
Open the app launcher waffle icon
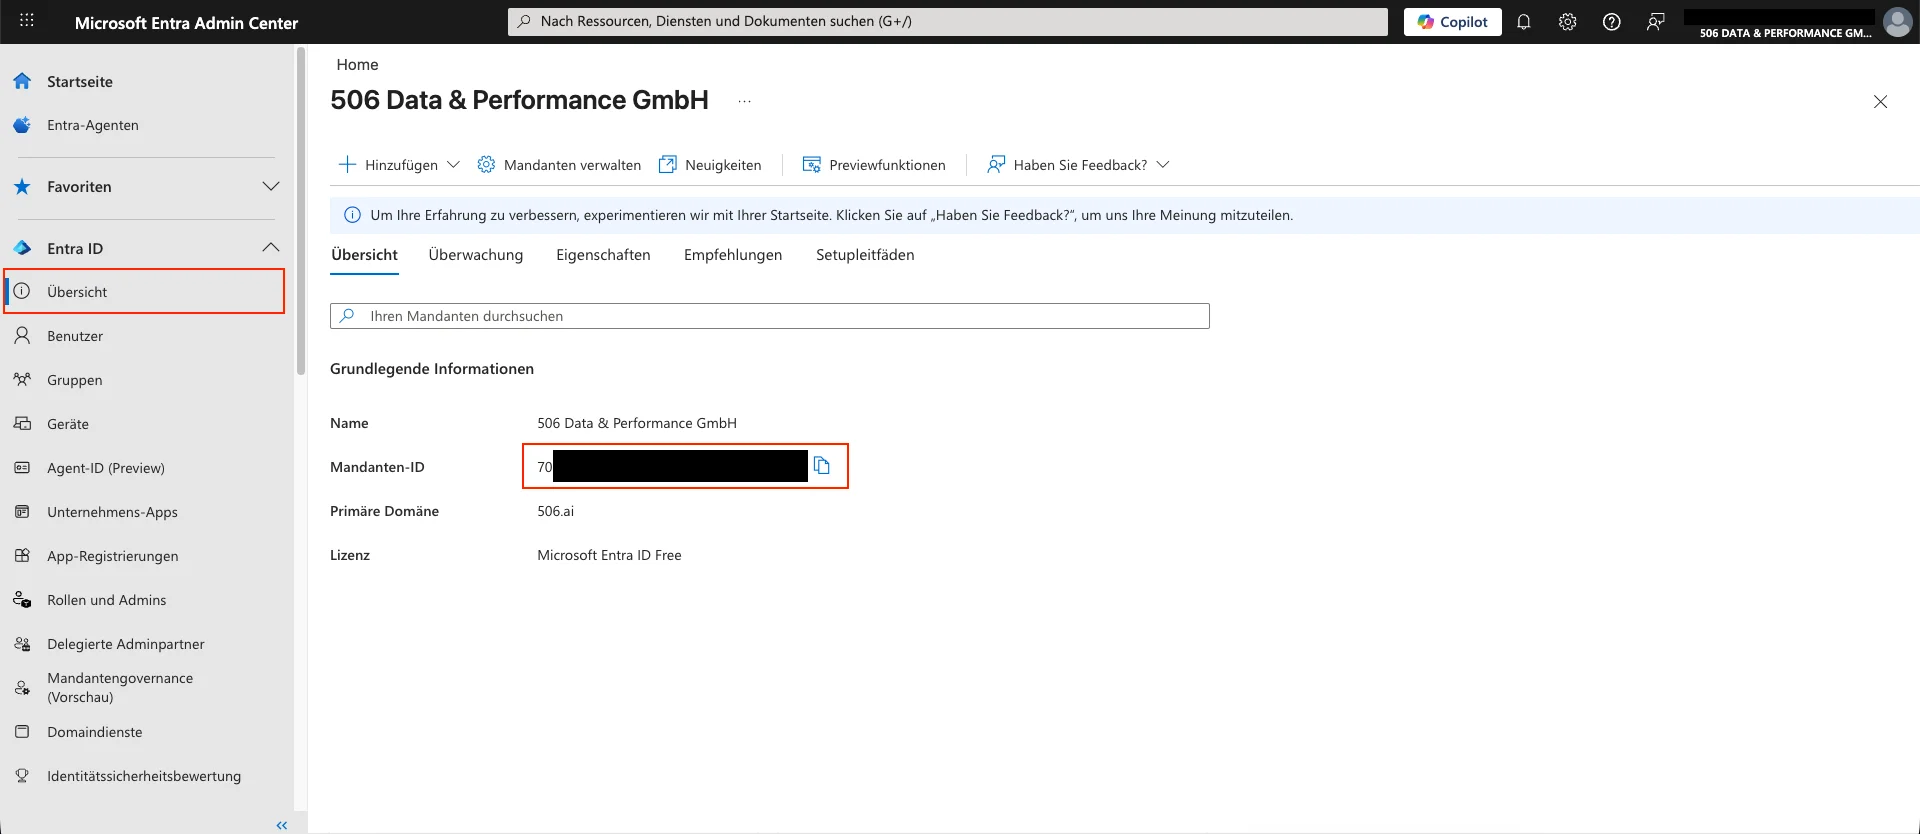tap(27, 21)
